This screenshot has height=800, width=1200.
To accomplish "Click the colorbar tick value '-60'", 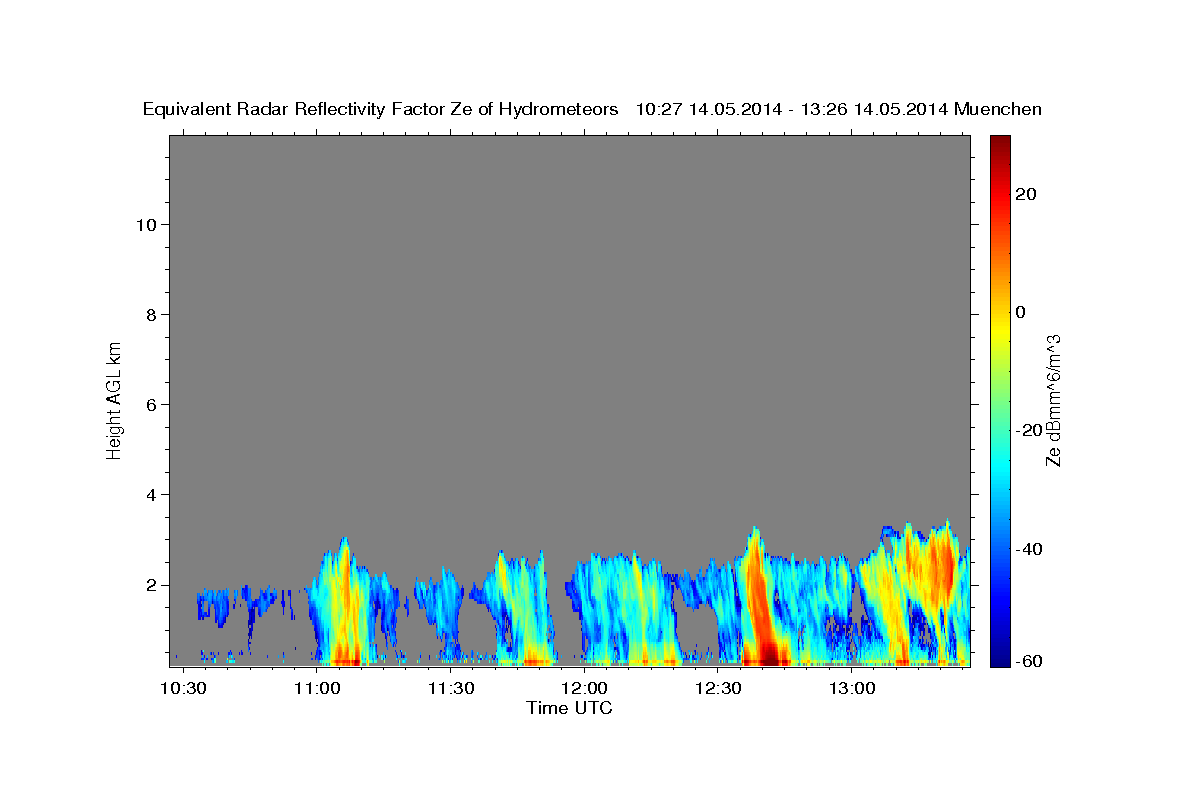I will point(1031,661).
